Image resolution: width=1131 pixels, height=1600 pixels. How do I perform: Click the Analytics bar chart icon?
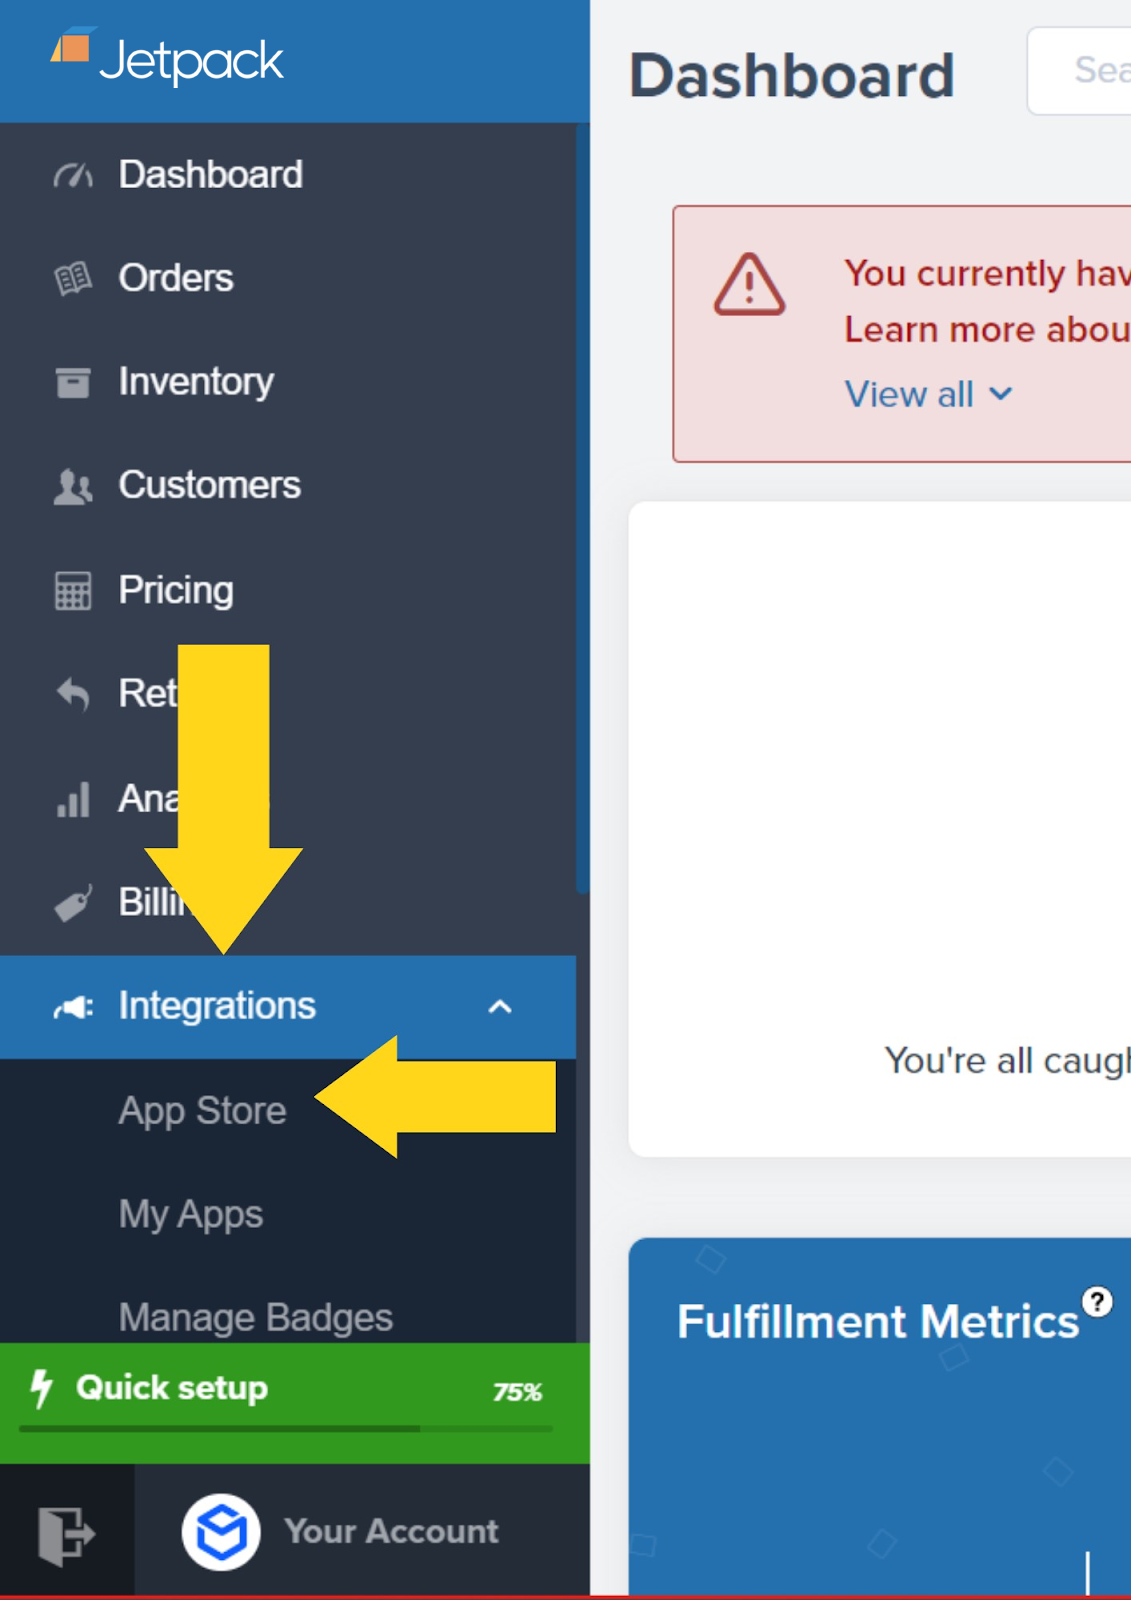point(74,799)
